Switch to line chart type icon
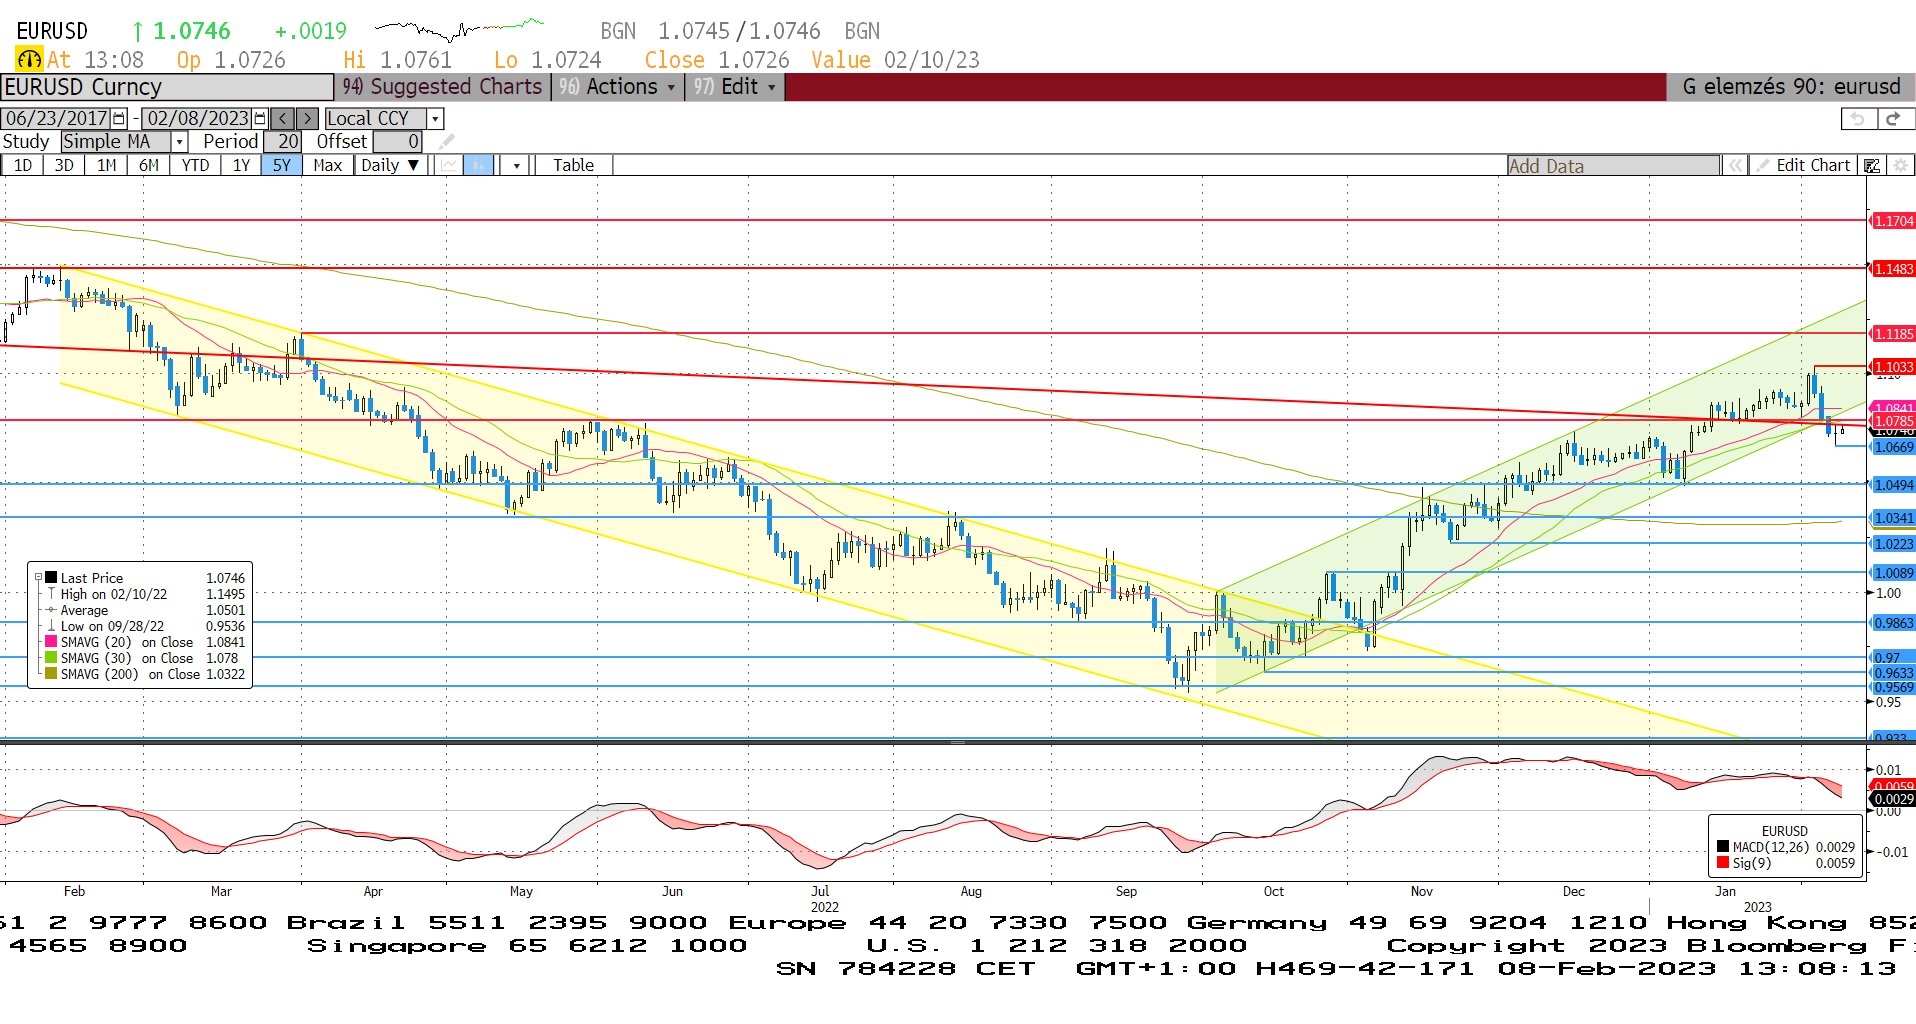Screen dimensions: 1916x1024 click(x=449, y=165)
